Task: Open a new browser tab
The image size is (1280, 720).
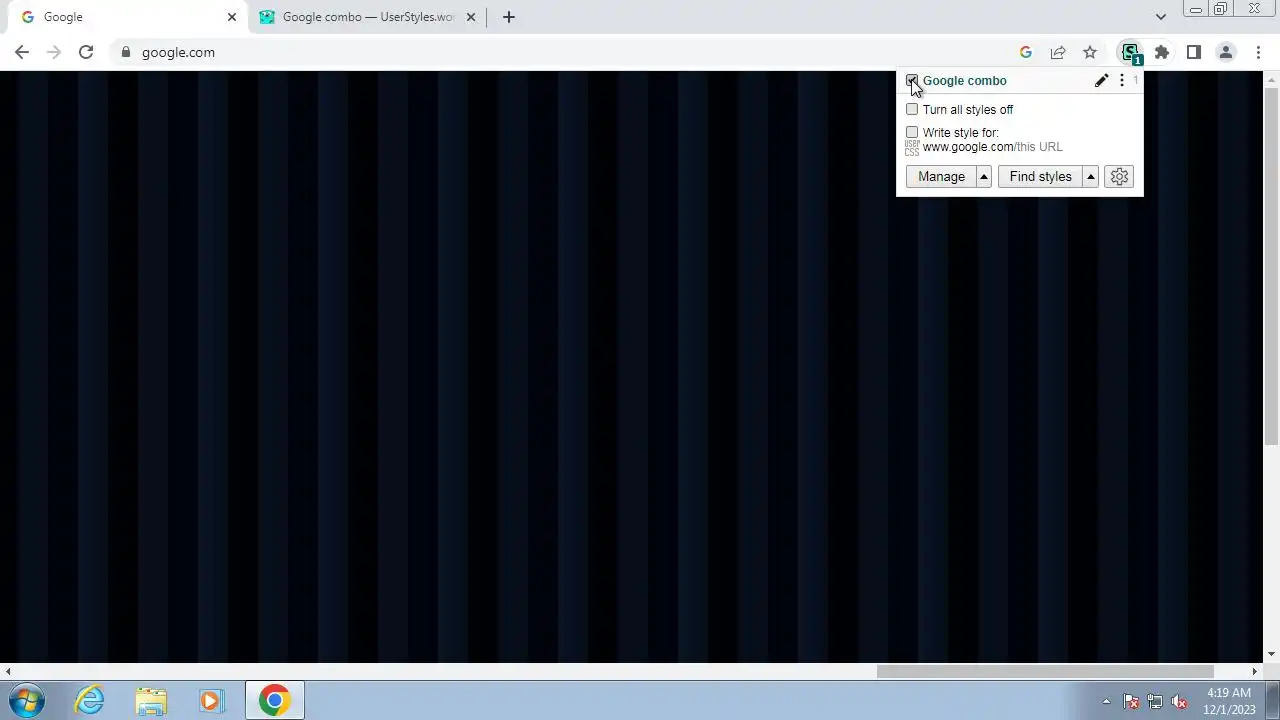Action: click(x=509, y=17)
